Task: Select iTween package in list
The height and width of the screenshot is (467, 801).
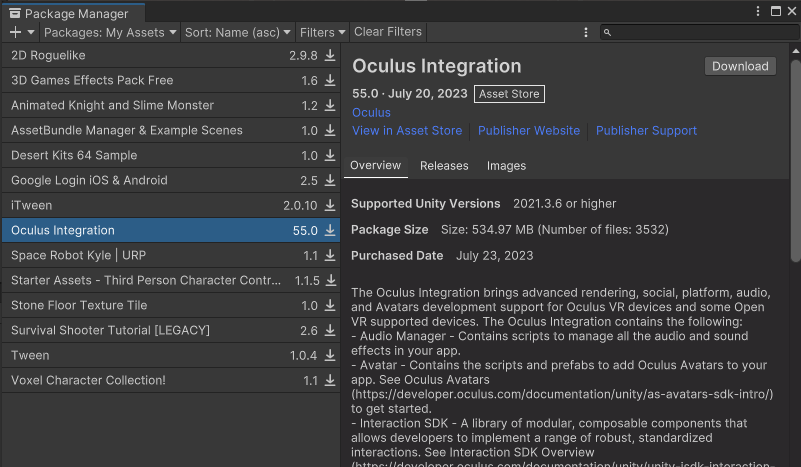Action: [171, 205]
